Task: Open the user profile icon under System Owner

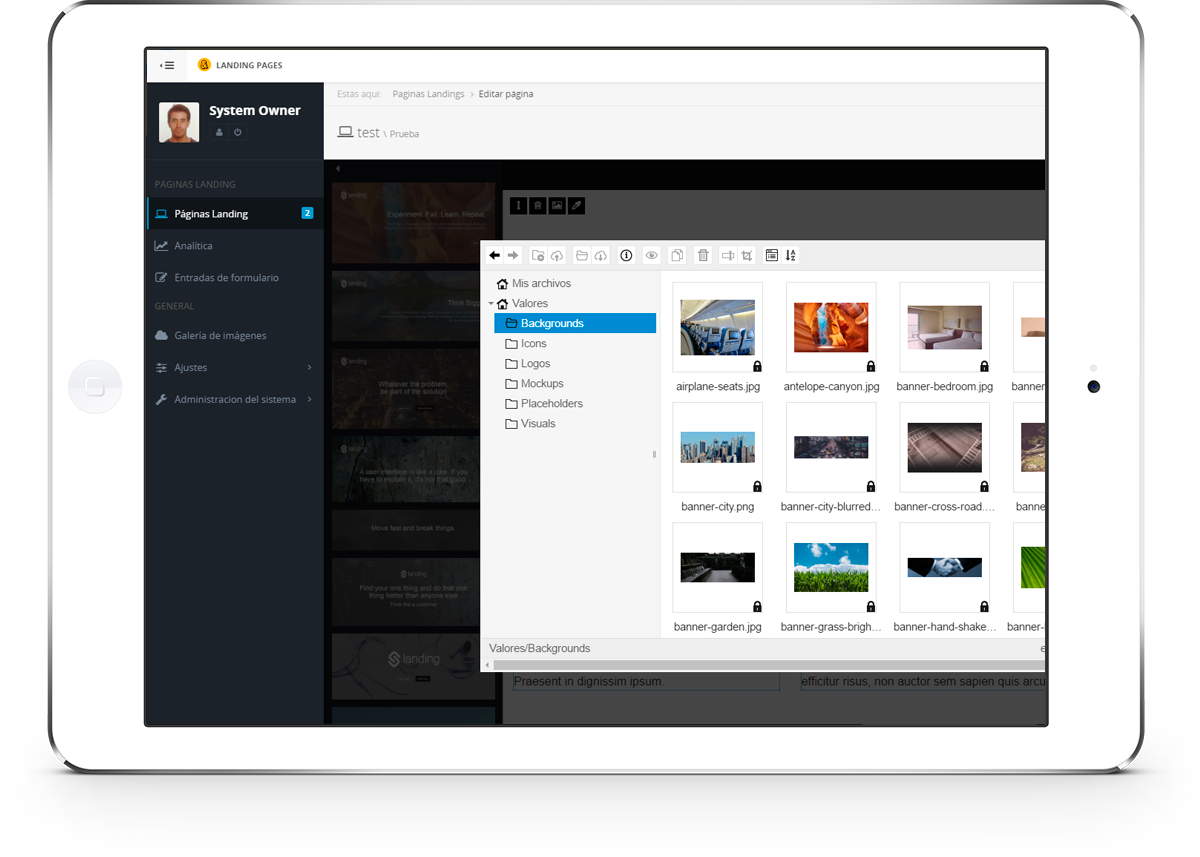Action: point(219,132)
